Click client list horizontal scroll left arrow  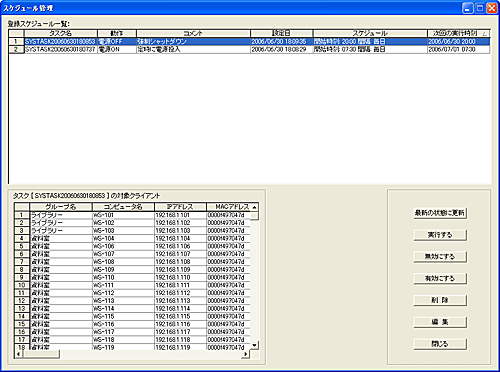(x=18, y=354)
